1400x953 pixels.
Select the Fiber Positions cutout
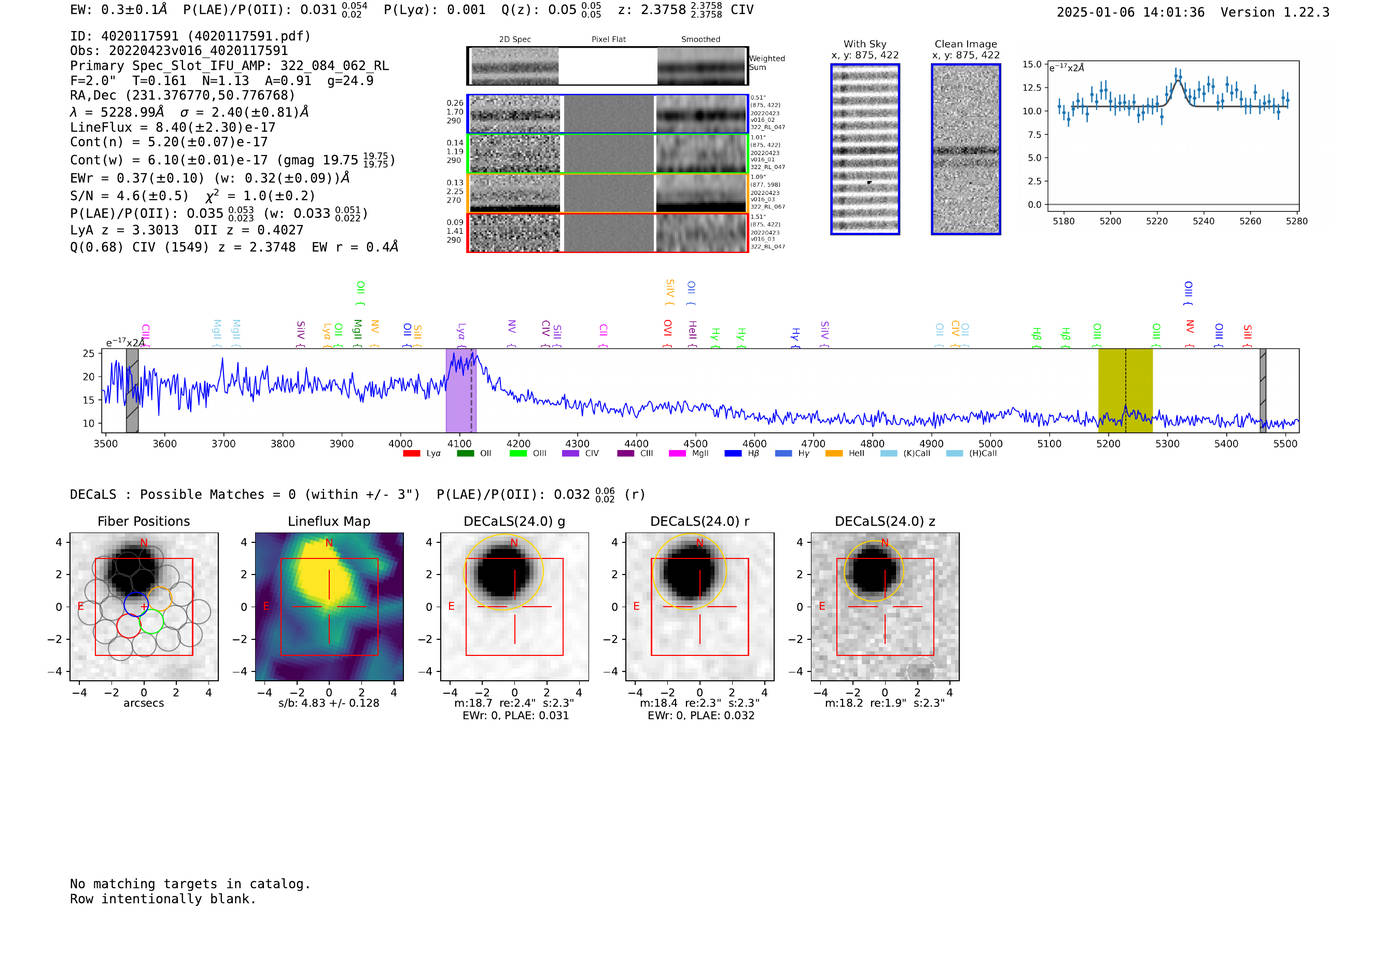tap(144, 607)
